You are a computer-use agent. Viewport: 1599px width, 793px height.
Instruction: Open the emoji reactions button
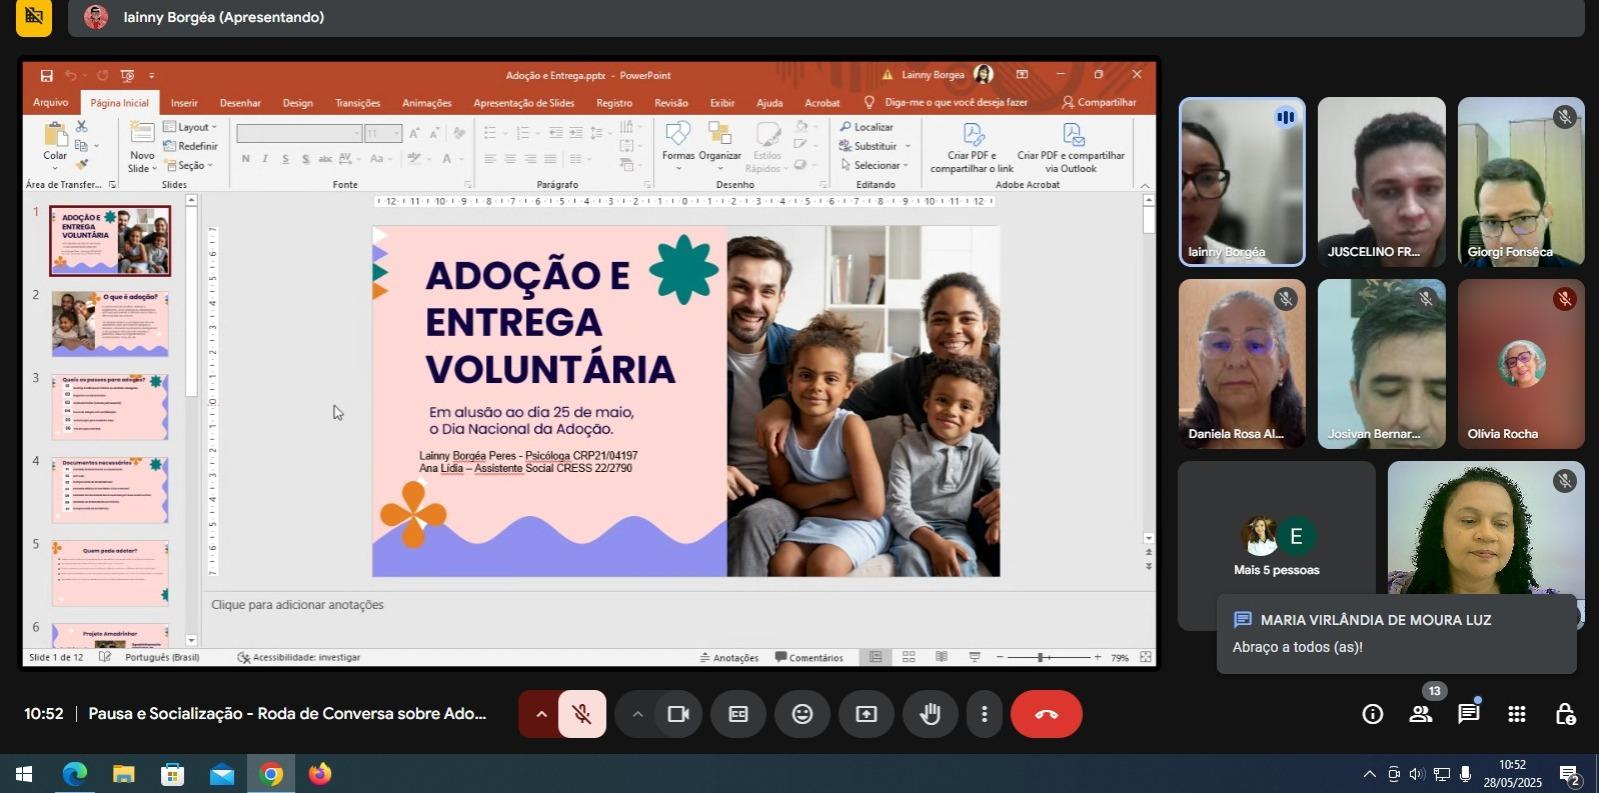802,714
